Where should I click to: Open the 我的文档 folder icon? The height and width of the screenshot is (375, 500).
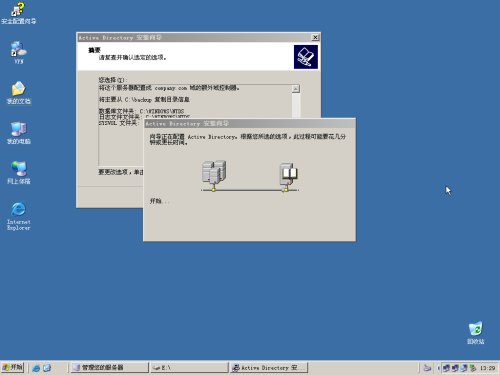coord(19,93)
